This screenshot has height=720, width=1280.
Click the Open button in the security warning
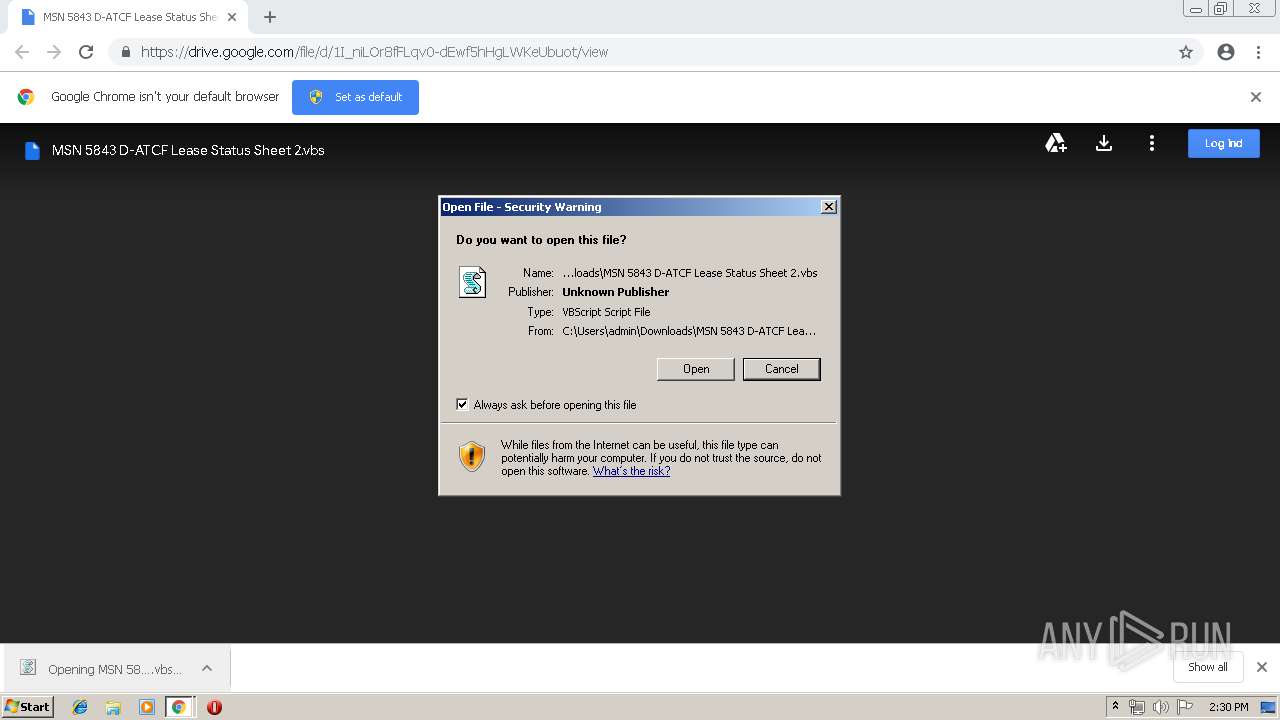click(696, 369)
